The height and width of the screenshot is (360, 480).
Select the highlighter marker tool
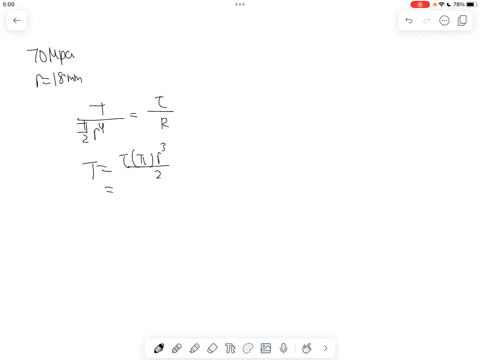click(195, 348)
